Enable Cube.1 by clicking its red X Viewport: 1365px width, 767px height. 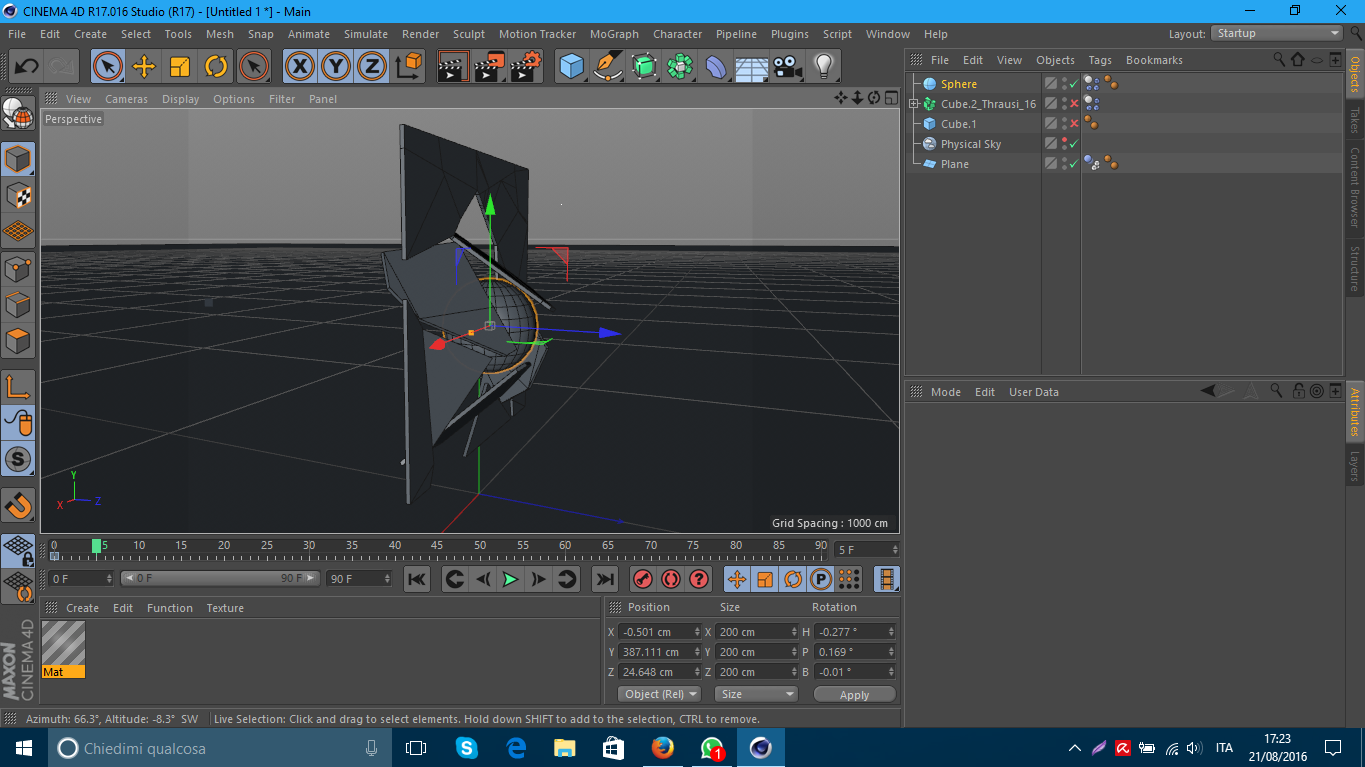1074,124
